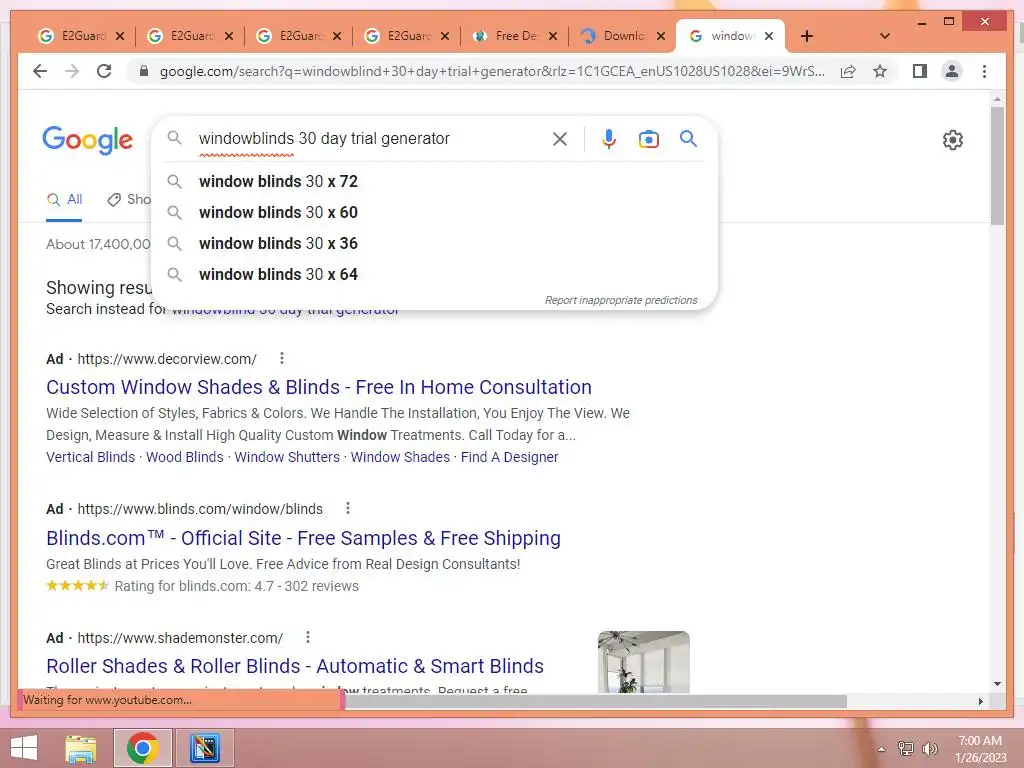Screen dimensions: 1024x768
Task: Click the Google logo
Action: (88, 140)
